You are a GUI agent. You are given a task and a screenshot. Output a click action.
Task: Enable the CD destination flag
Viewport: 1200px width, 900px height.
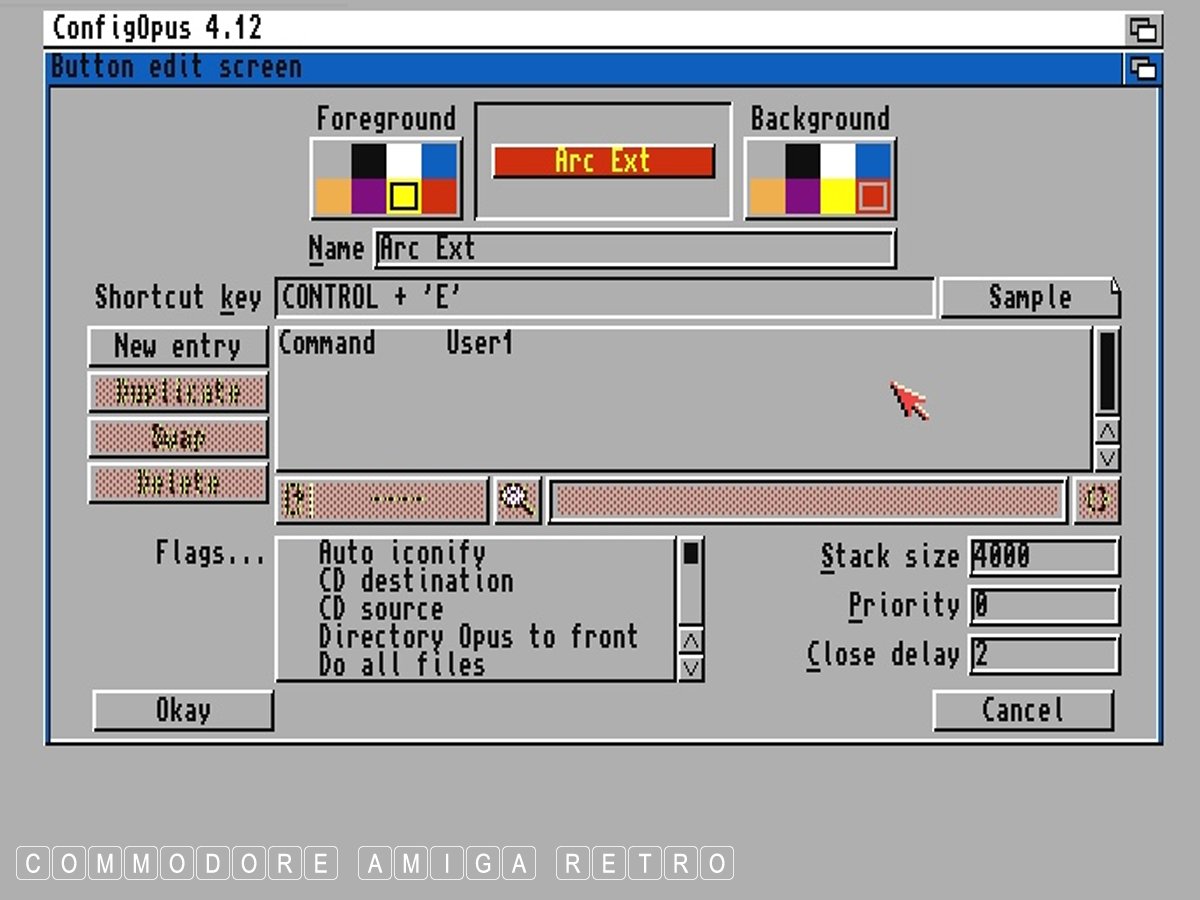tap(415, 581)
